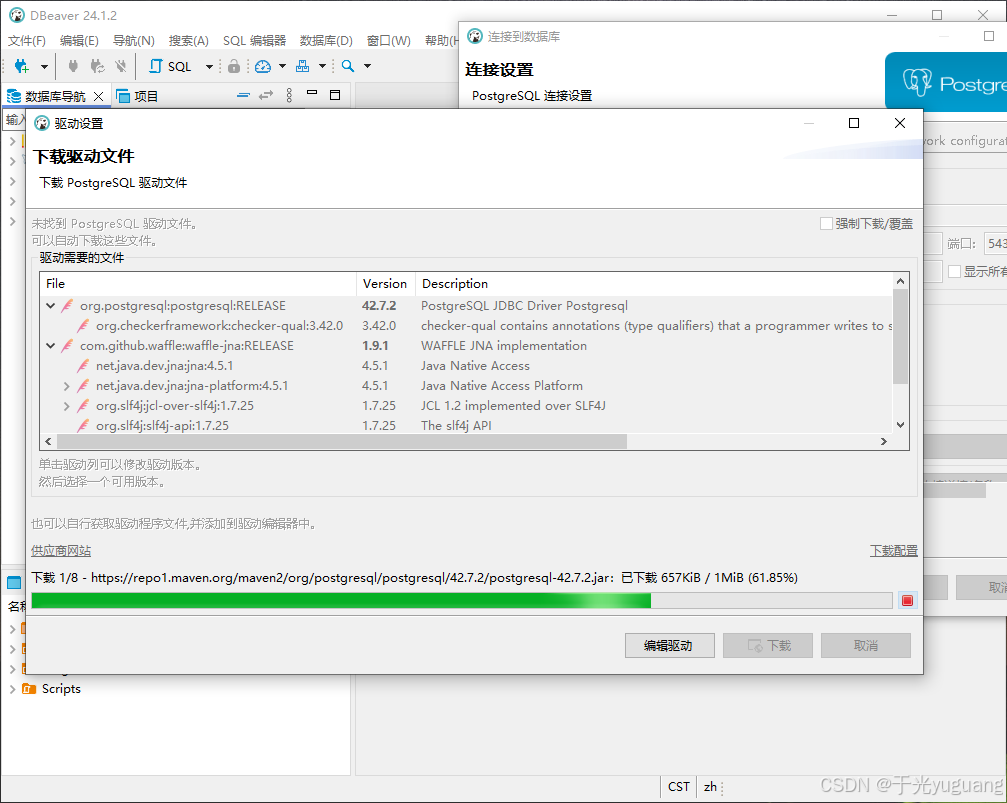Open the 搜索(A) menu
The image size is (1007, 803).
[189, 40]
